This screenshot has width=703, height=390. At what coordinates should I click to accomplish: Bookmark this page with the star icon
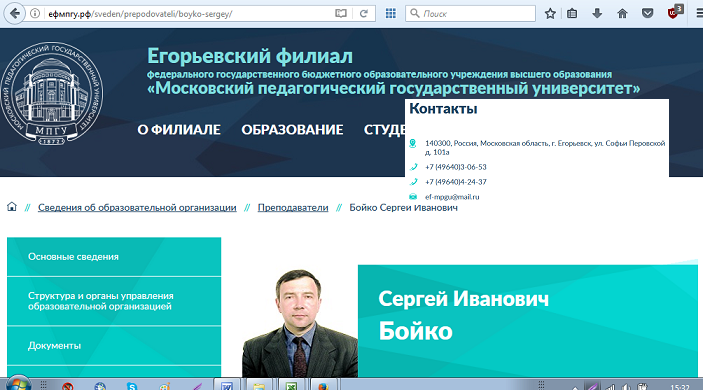click(x=550, y=13)
